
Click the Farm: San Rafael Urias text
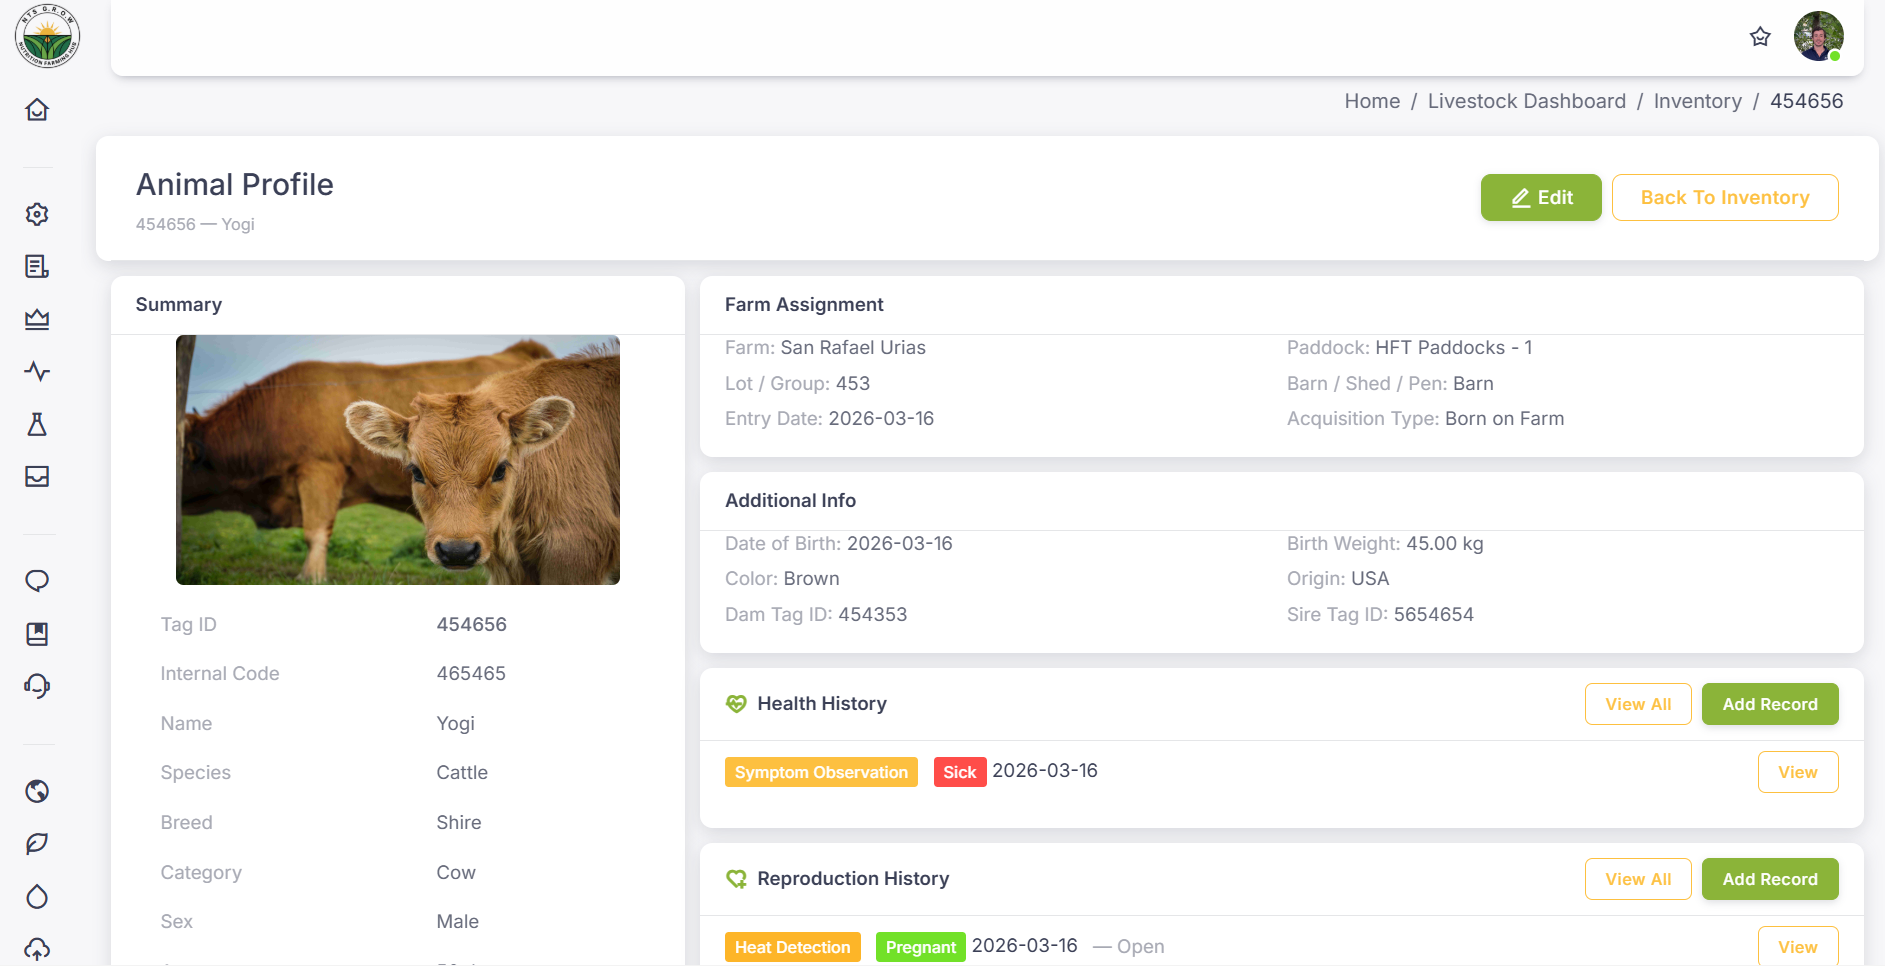825,348
